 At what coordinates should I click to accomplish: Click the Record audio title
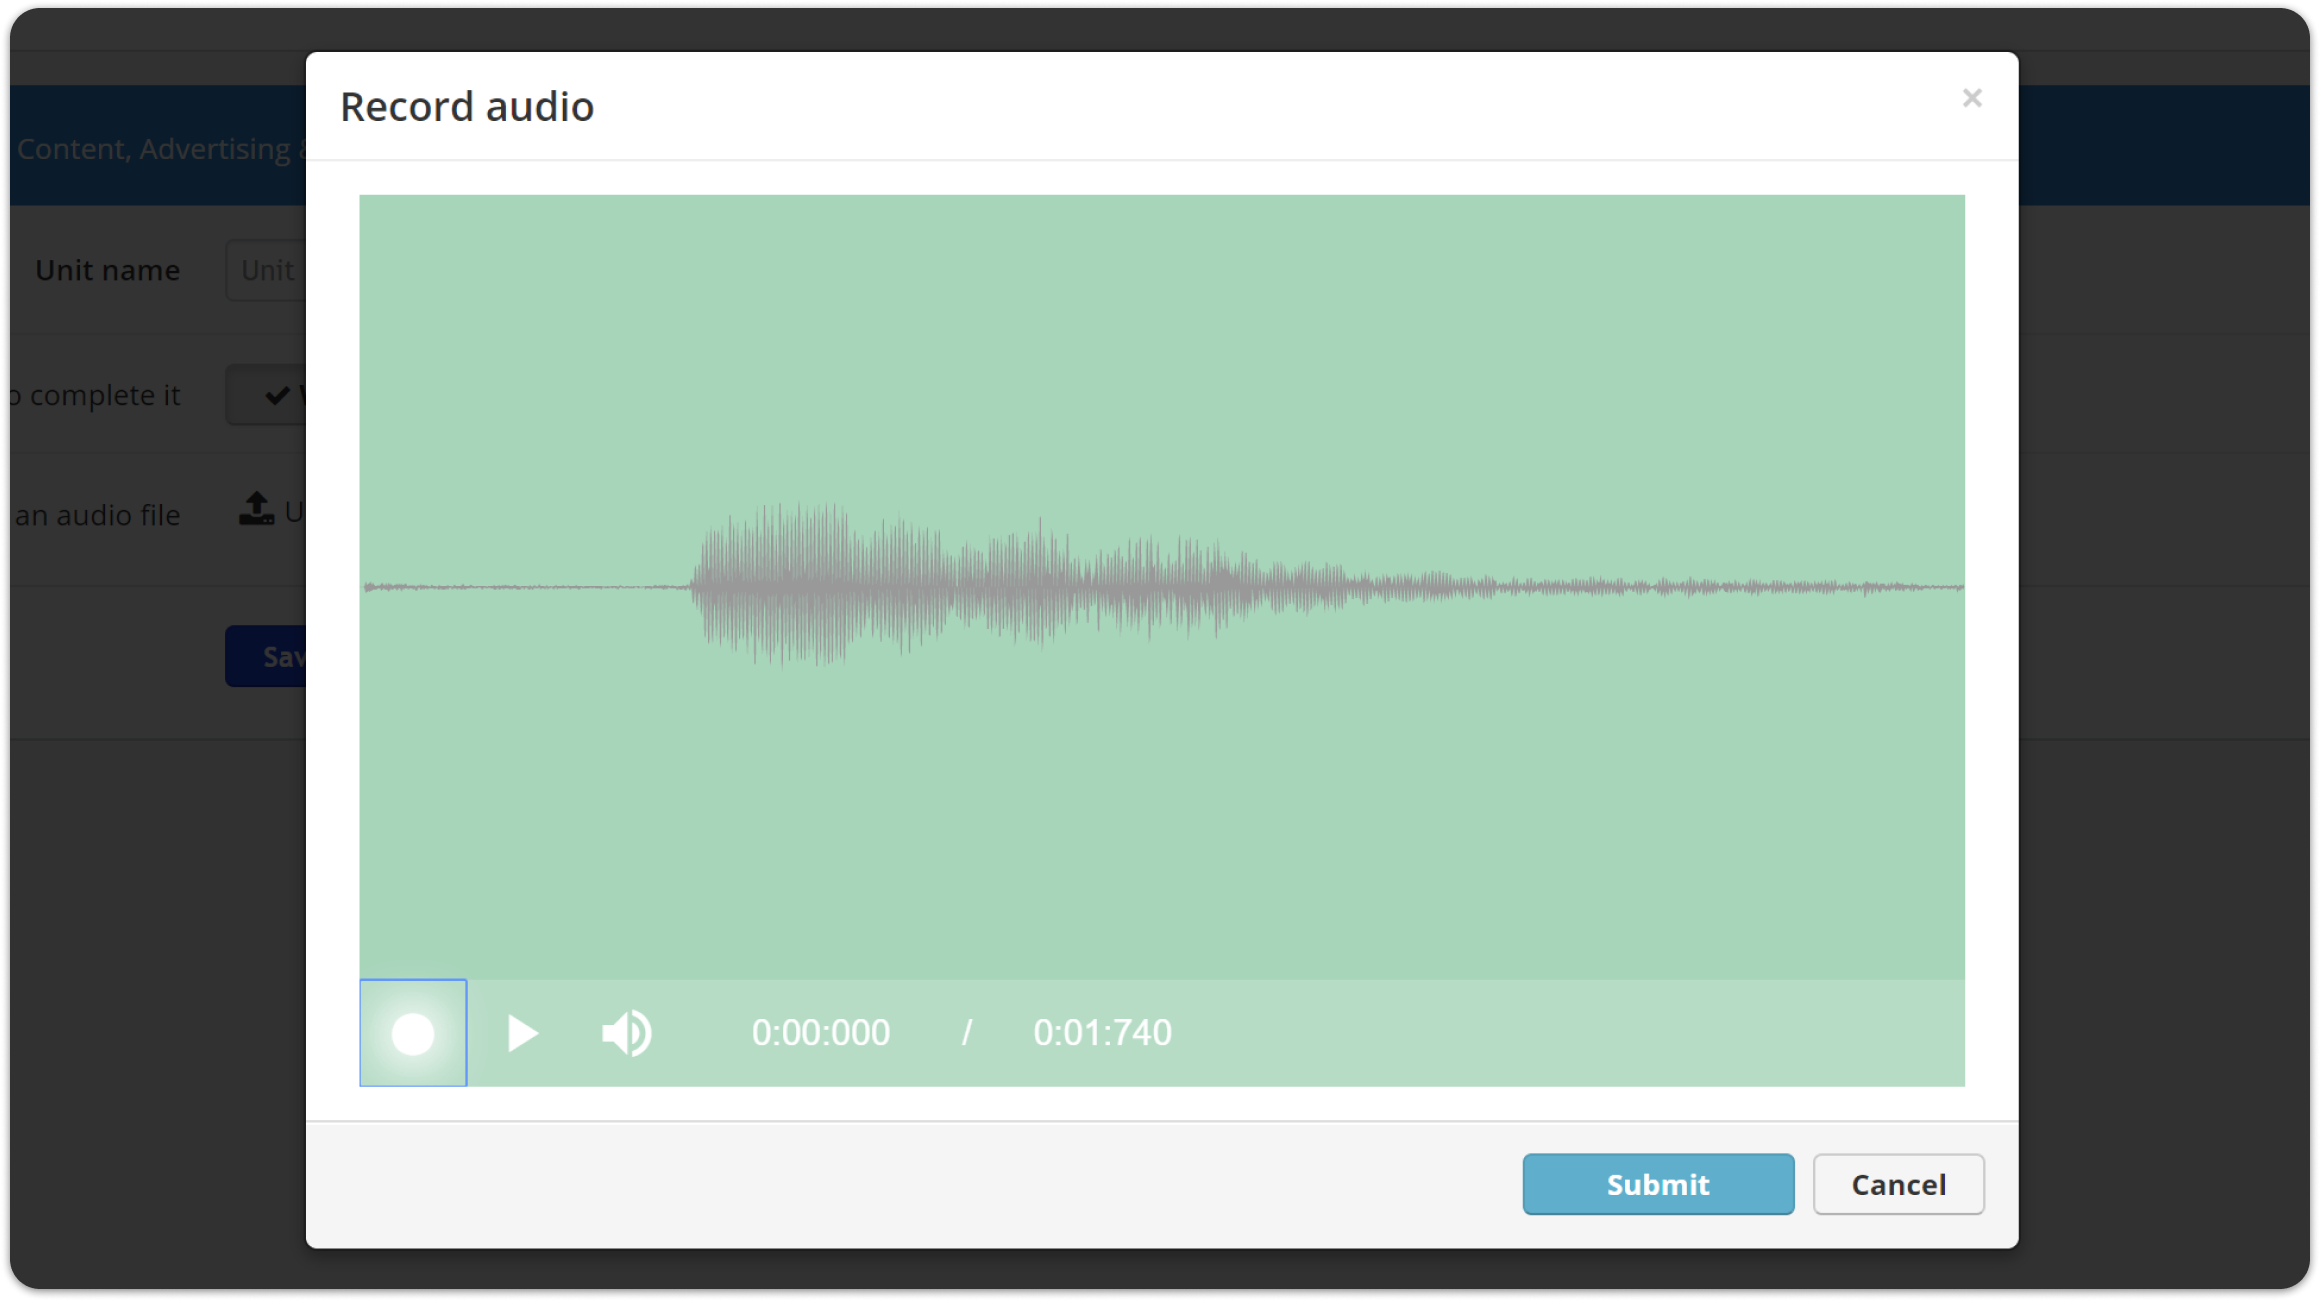(467, 106)
